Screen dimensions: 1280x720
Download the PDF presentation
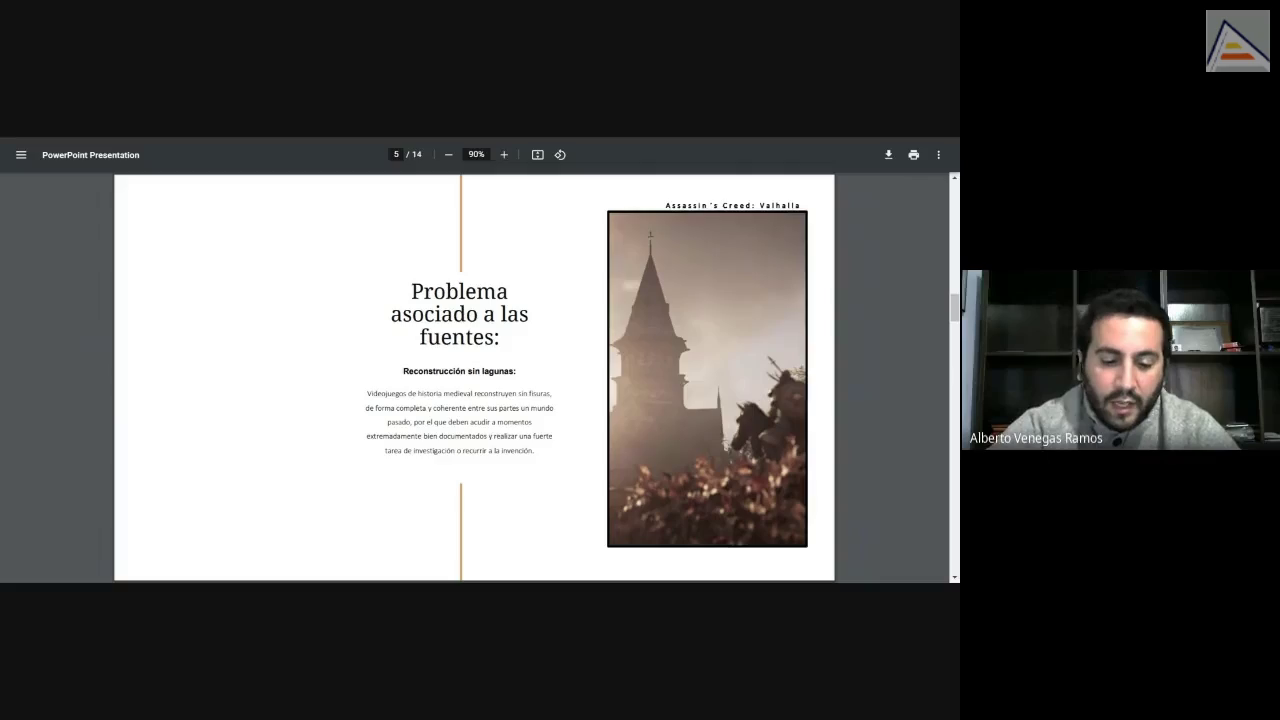pyautogui.click(x=888, y=155)
